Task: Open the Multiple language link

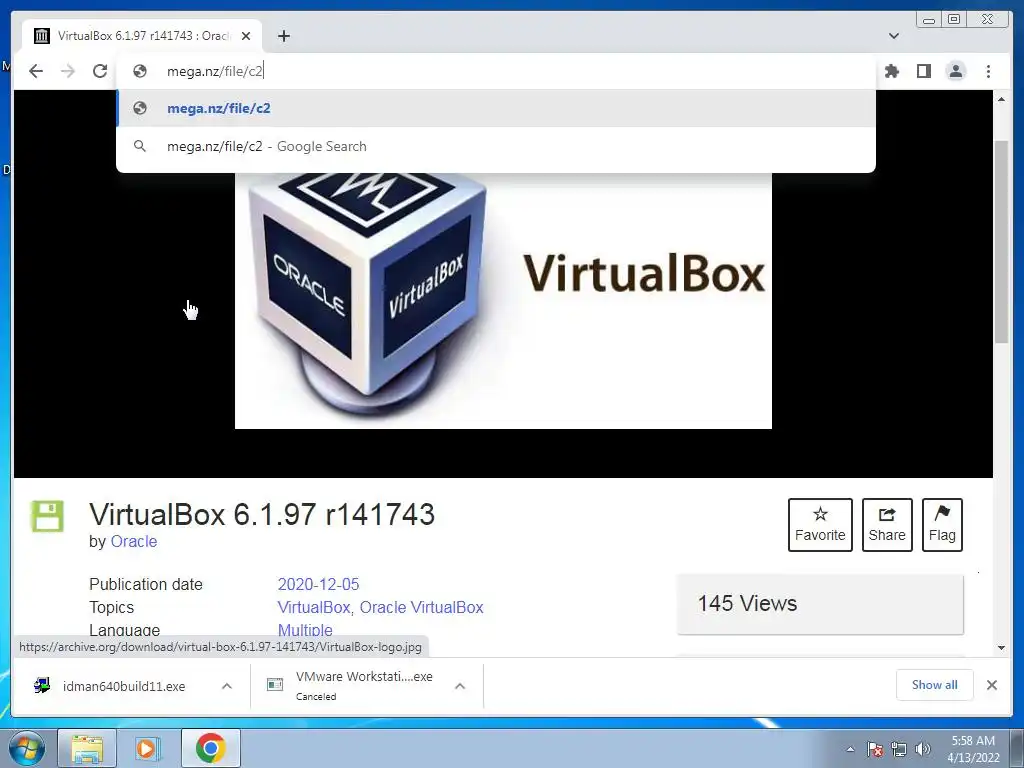Action: (x=305, y=630)
